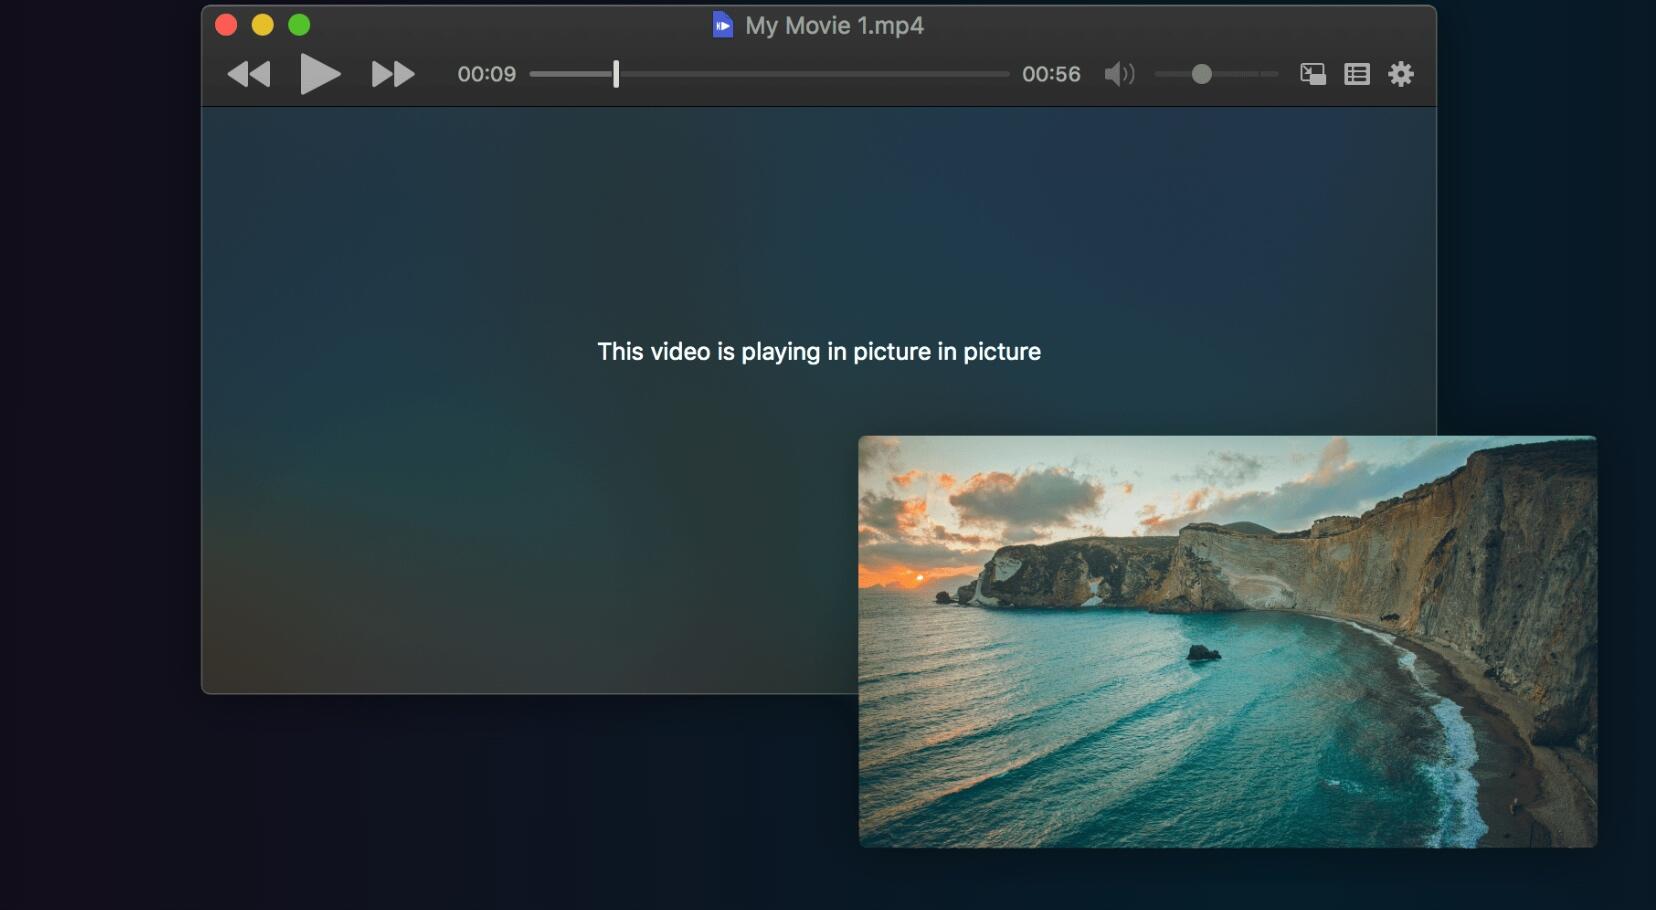Click the fast forward button
The image size is (1656, 910).
click(x=392, y=74)
